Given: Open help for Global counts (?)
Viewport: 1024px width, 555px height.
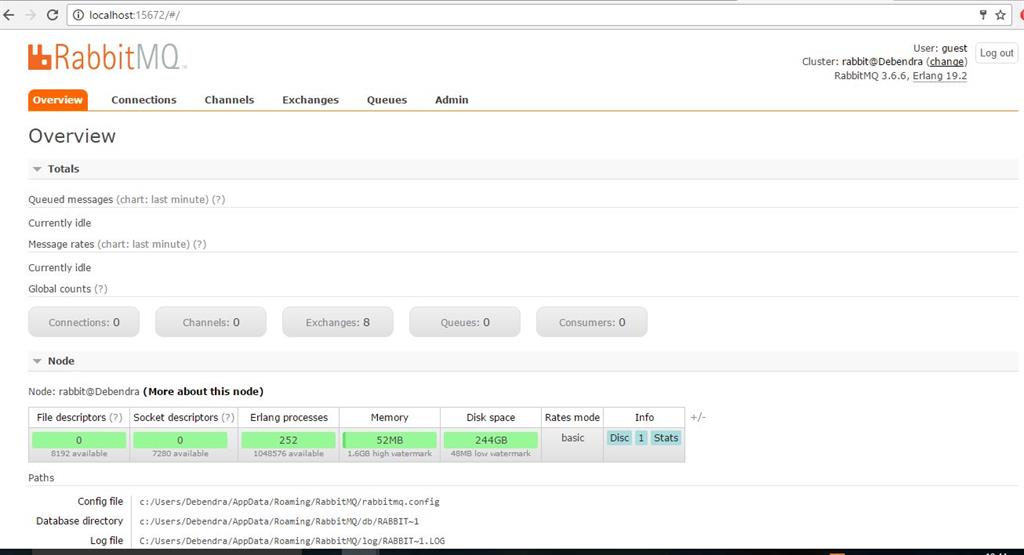Looking at the screenshot, I should point(101,289).
